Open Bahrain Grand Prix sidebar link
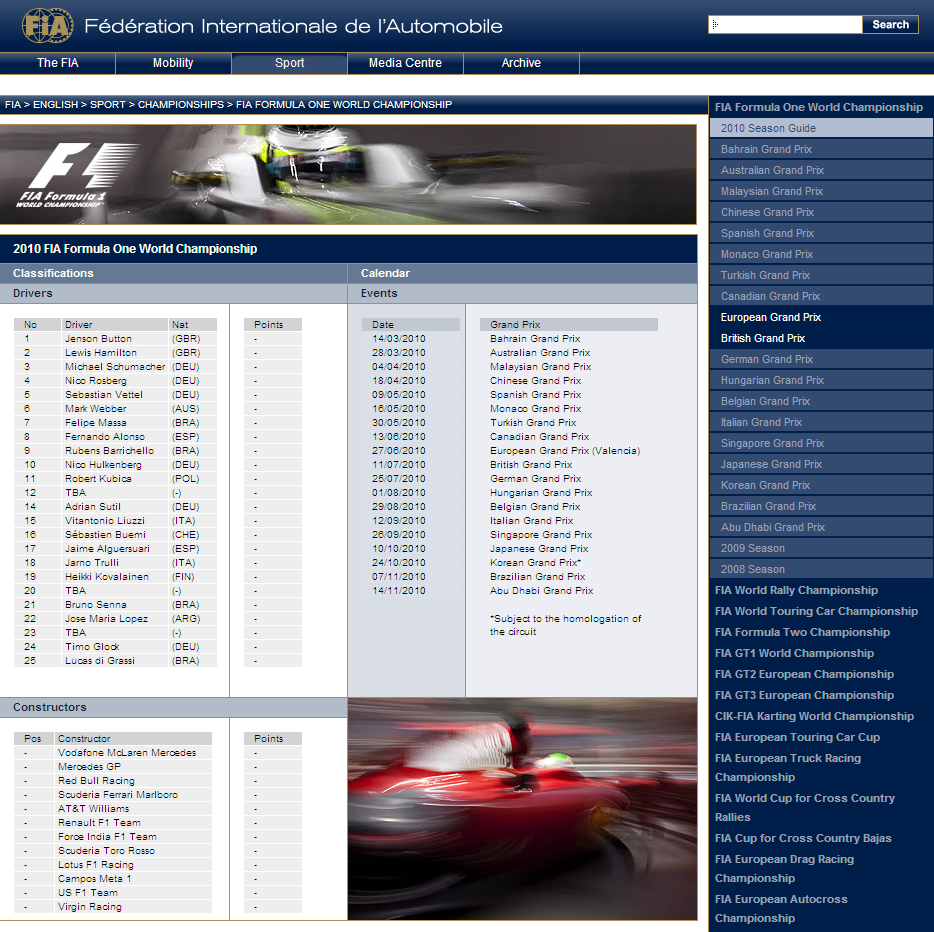934x932 pixels. click(x=821, y=149)
